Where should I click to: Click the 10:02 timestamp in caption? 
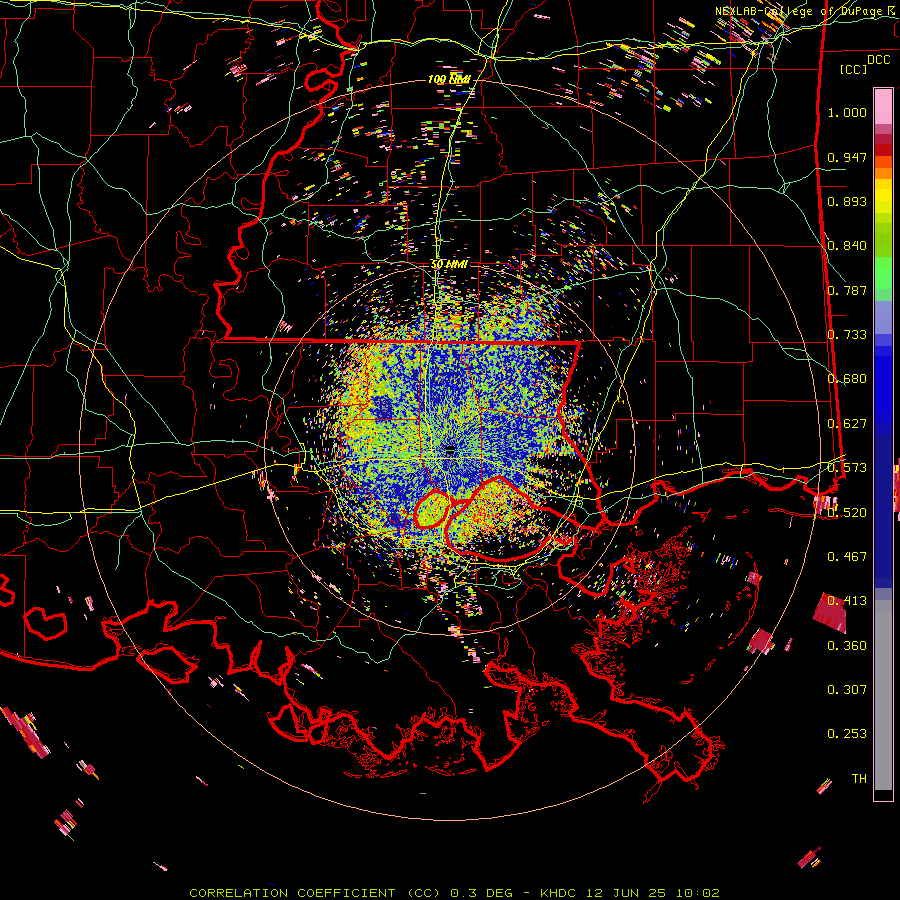697,893
